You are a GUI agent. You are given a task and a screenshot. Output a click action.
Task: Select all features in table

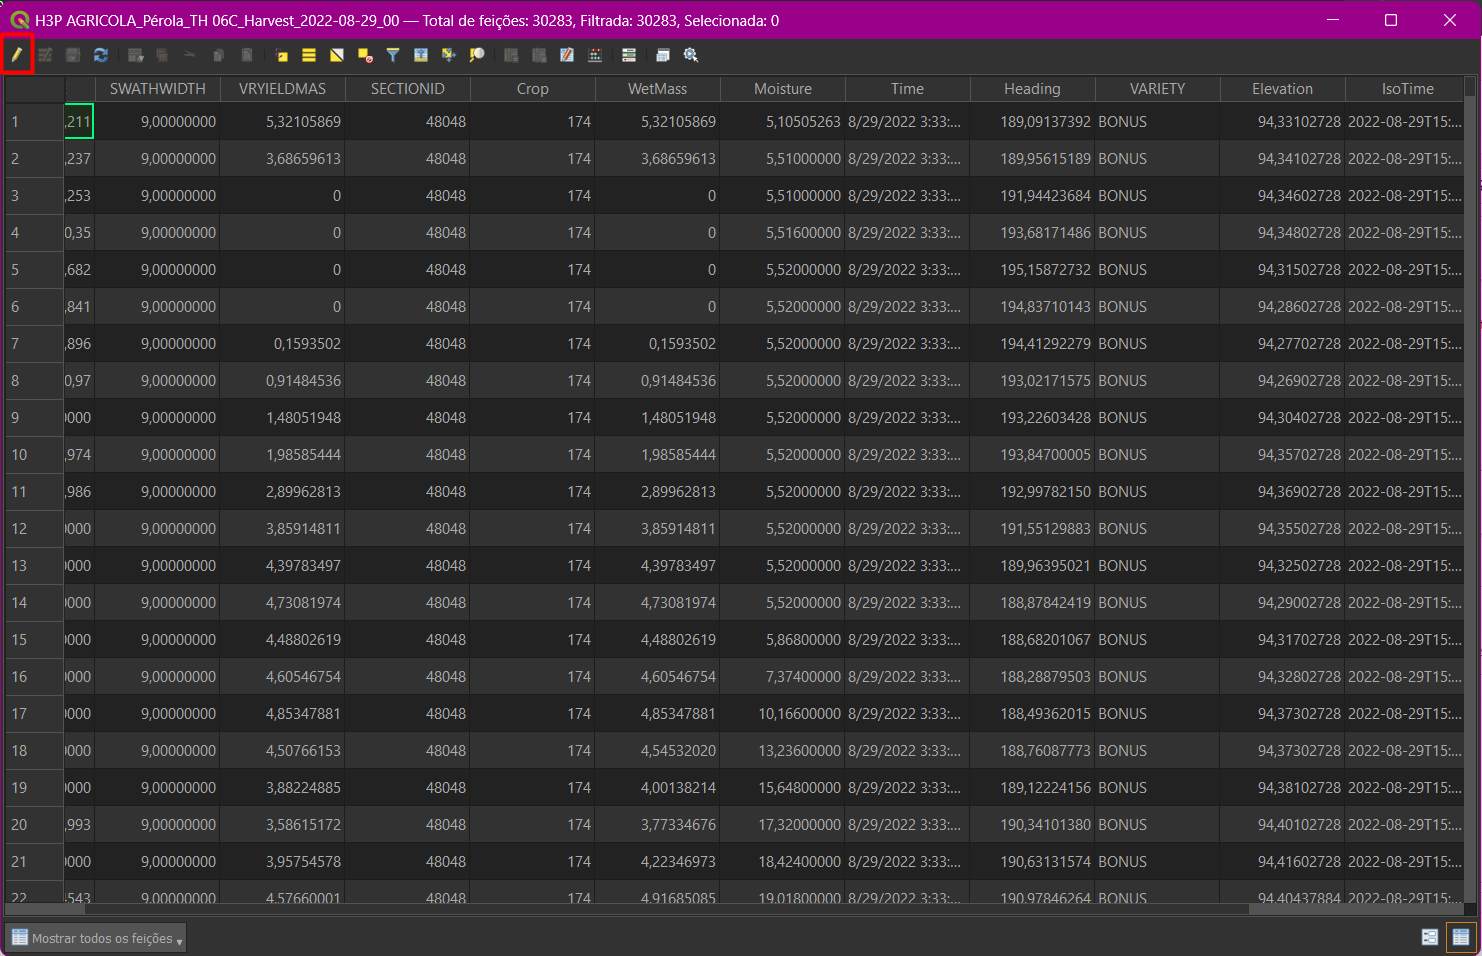[309, 55]
